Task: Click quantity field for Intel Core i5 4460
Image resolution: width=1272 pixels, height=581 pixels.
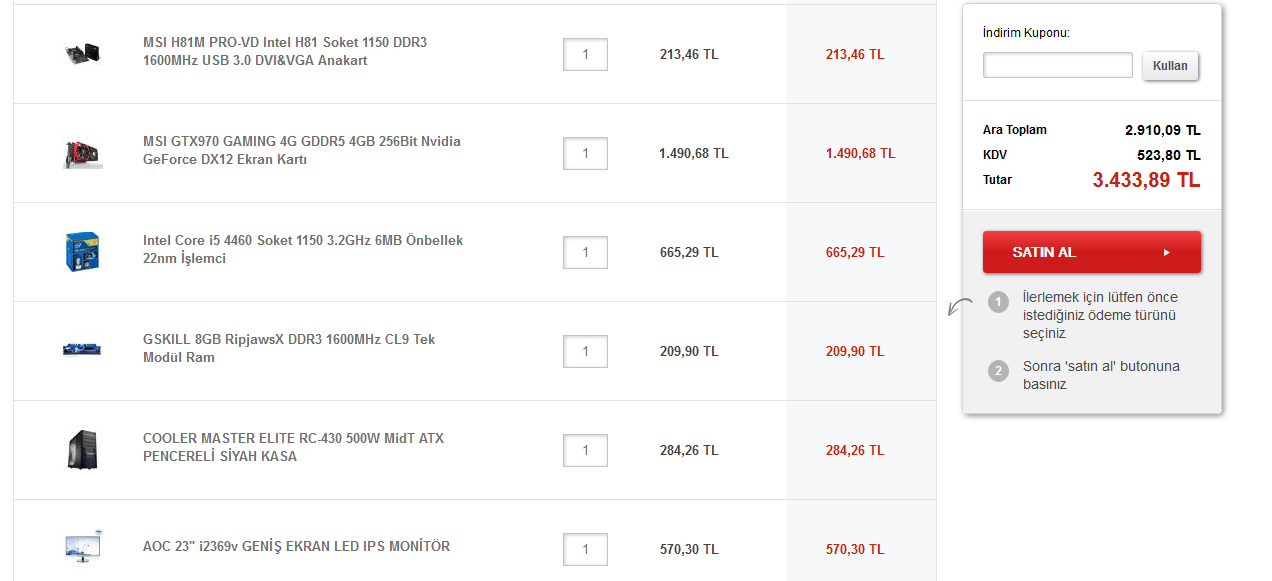Action: pyautogui.click(x=585, y=252)
